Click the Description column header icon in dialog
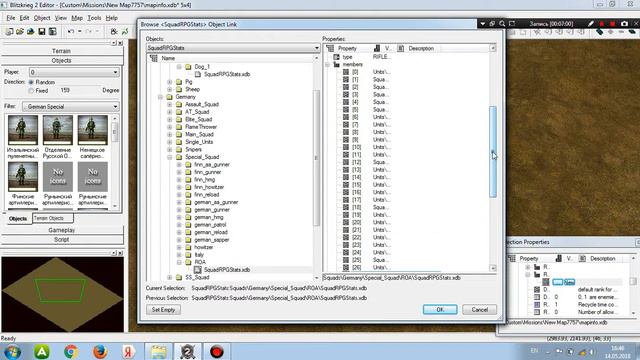The height and width of the screenshot is (360, 640). click(401, 48)
